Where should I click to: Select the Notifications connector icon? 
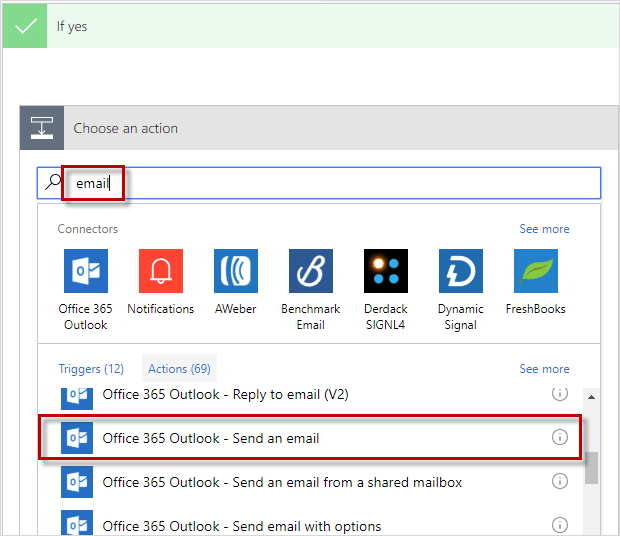[x=161, y=271]
